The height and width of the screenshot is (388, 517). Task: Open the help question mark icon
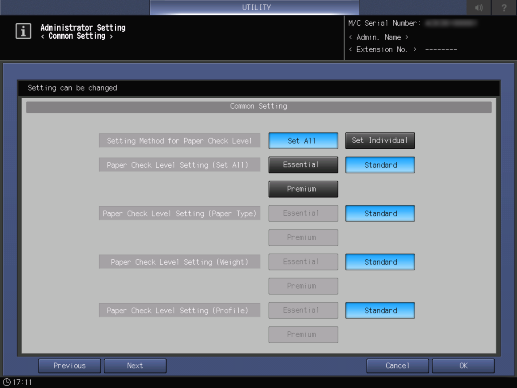(504, 7)
